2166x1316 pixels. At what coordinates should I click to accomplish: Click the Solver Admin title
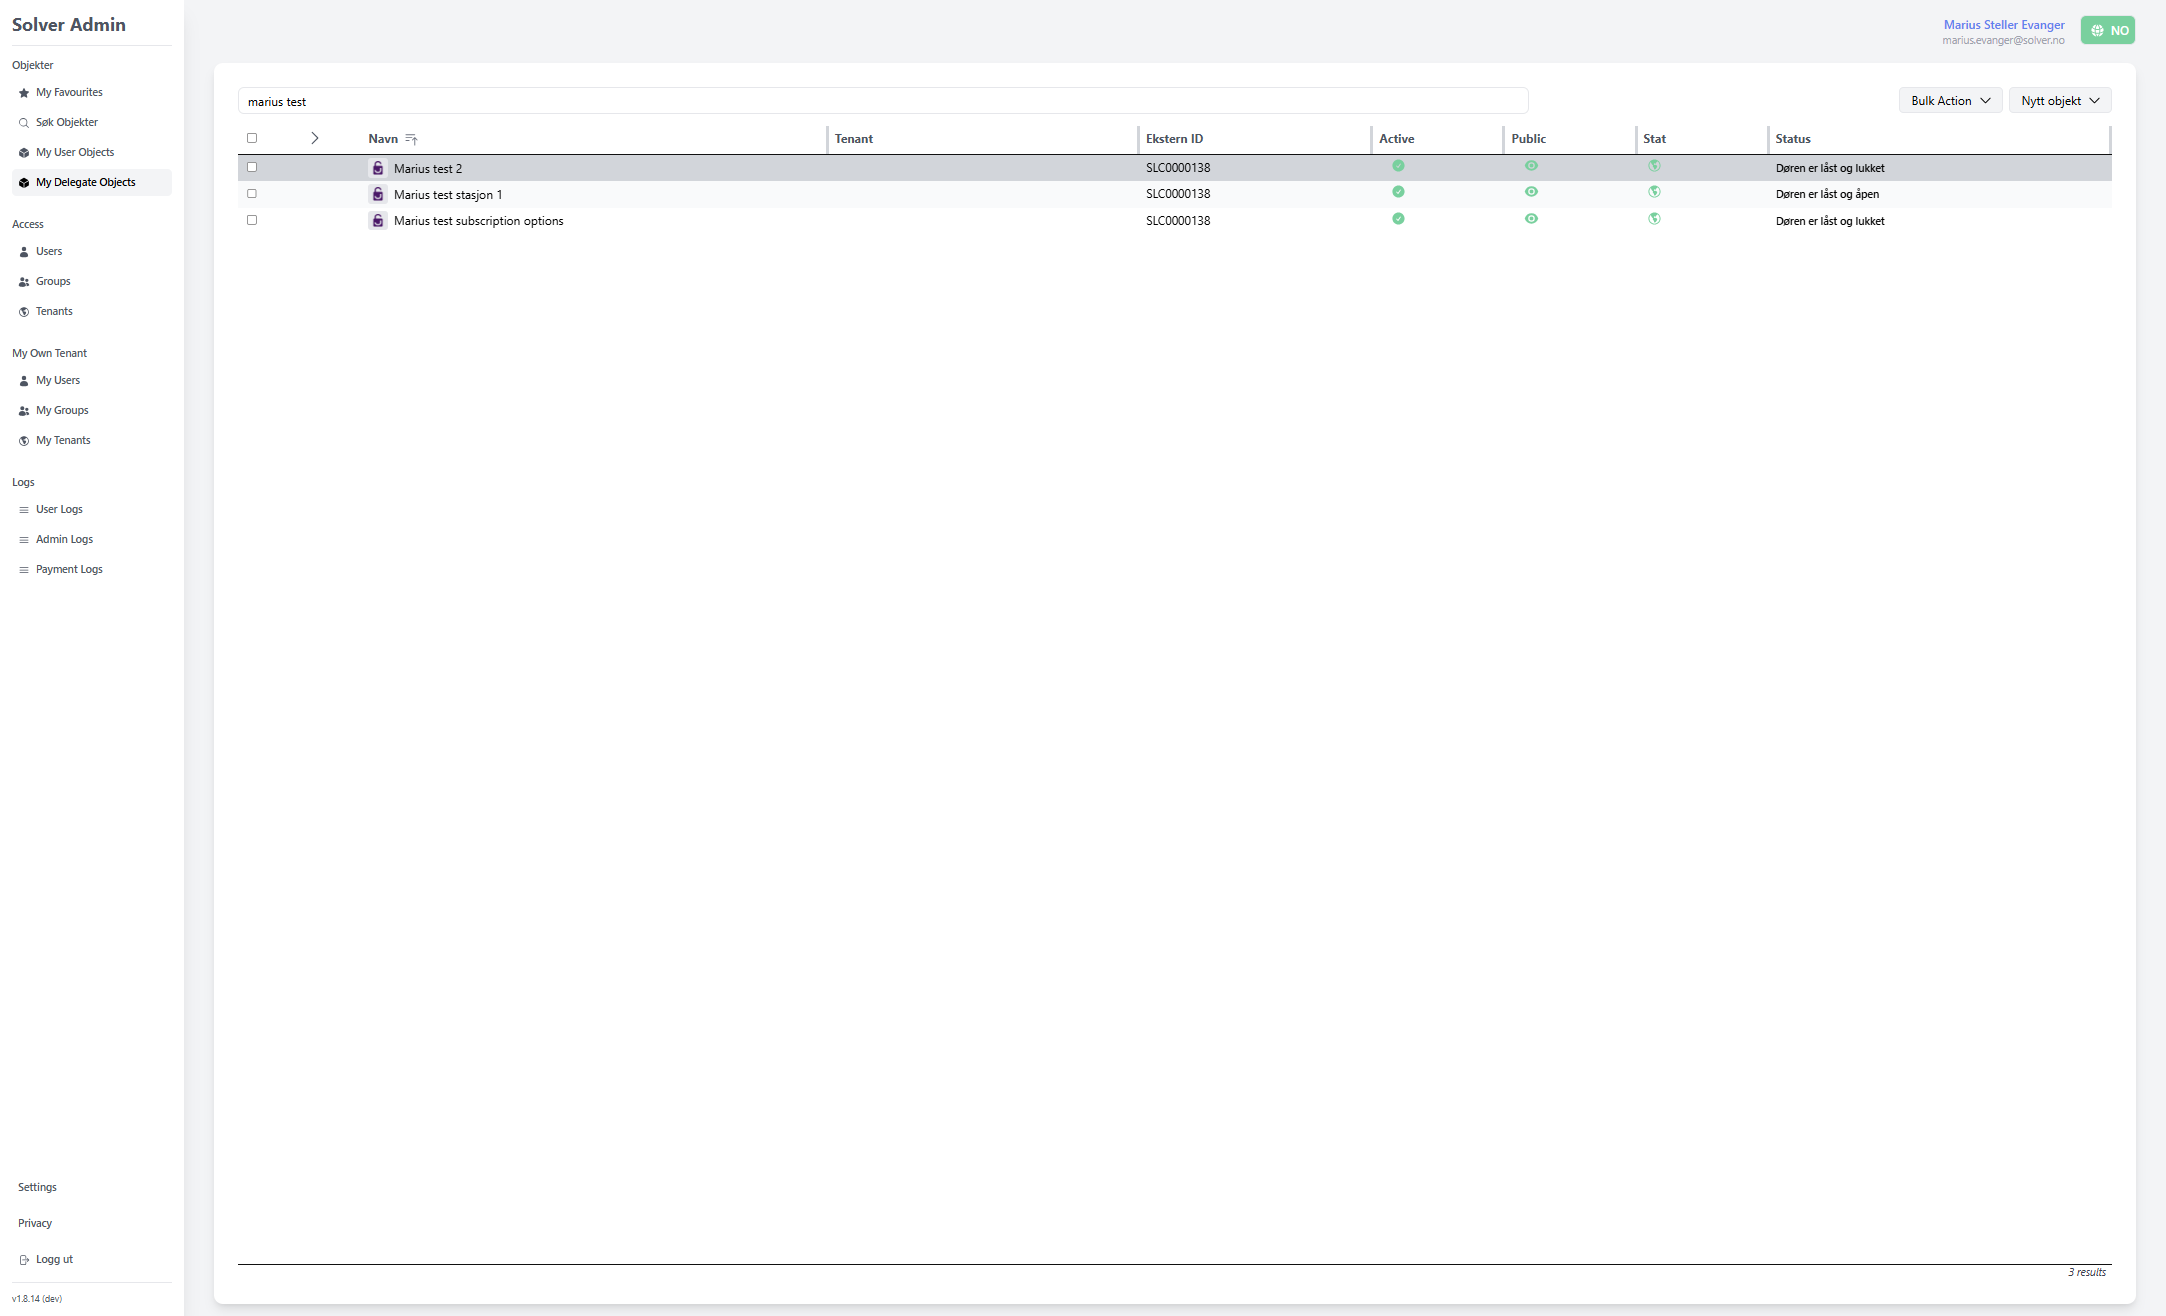click(69, 25)
